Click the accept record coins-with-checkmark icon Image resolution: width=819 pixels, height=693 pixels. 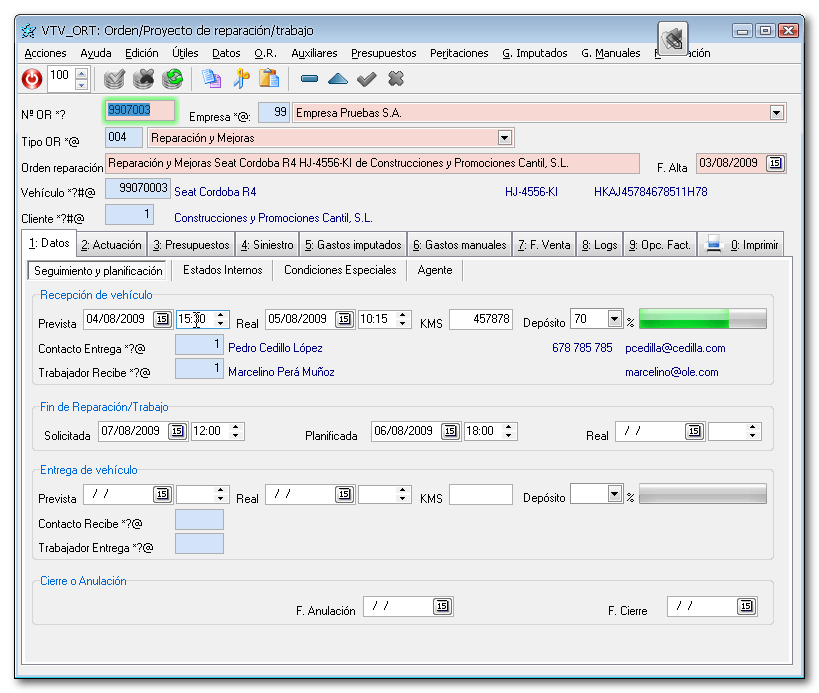(114, 79)
